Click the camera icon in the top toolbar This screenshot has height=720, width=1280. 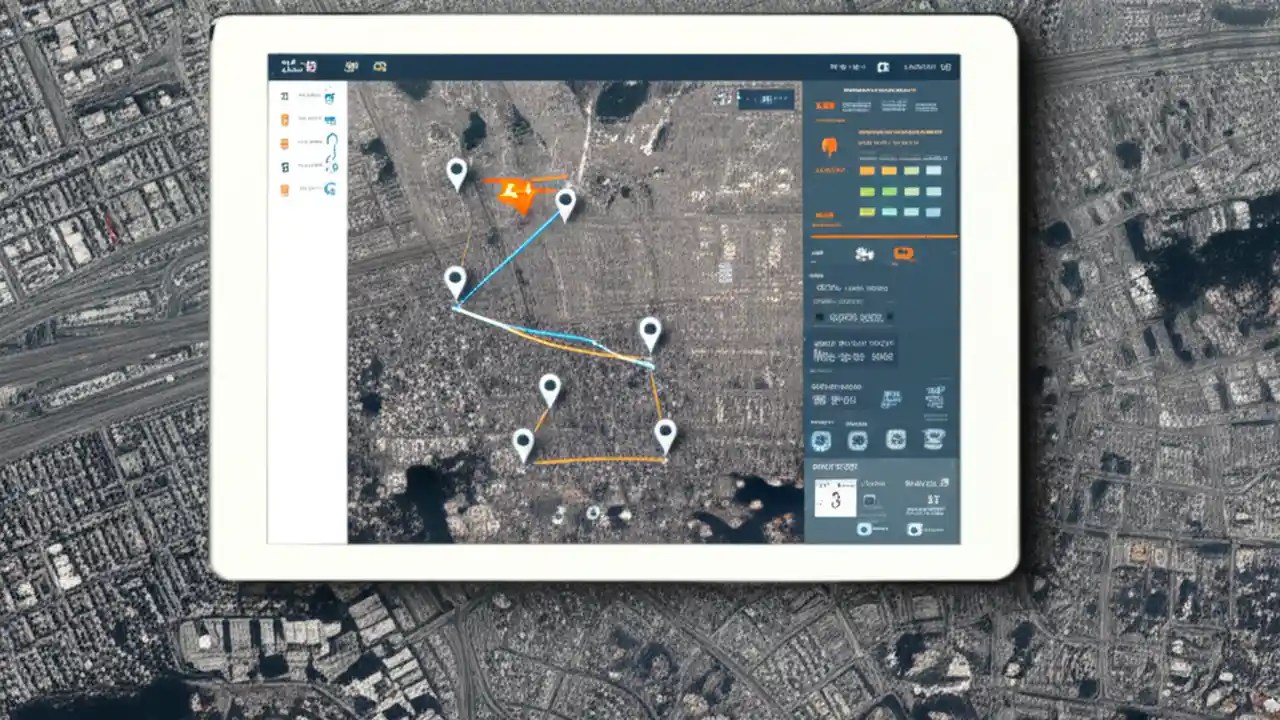[381, 66]
